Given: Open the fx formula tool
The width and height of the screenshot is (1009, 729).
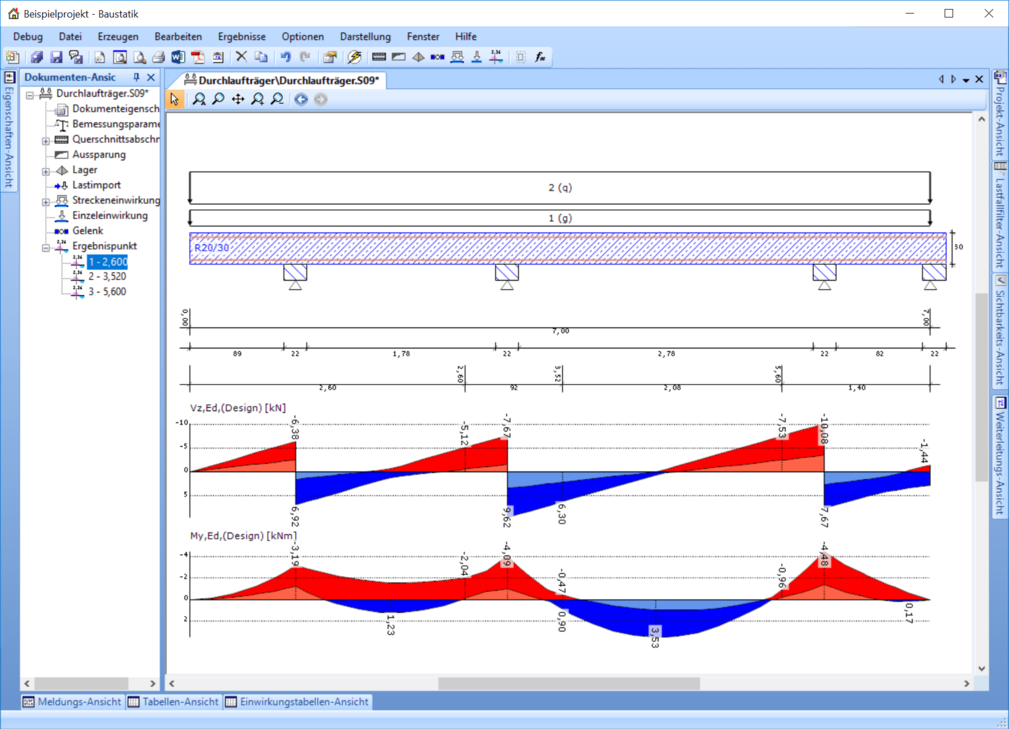Looking at the screenshot, I should click(540, 58).
